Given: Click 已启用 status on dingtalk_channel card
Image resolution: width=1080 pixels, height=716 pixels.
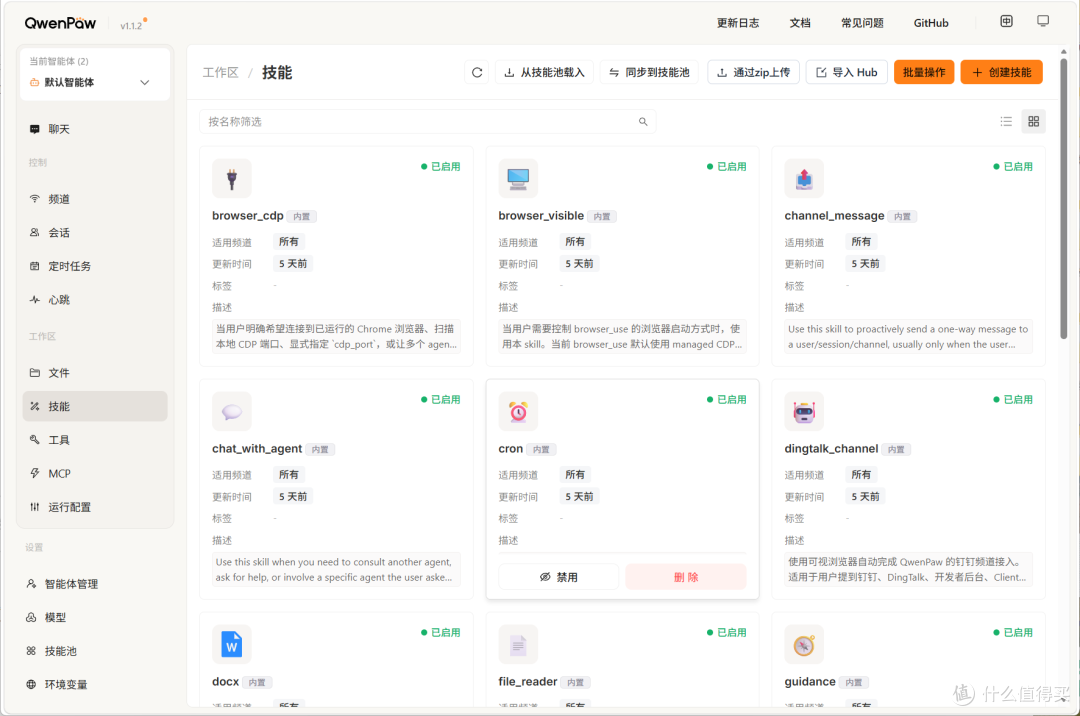Looking at the screenshot, I should (x=1012, y=399).
